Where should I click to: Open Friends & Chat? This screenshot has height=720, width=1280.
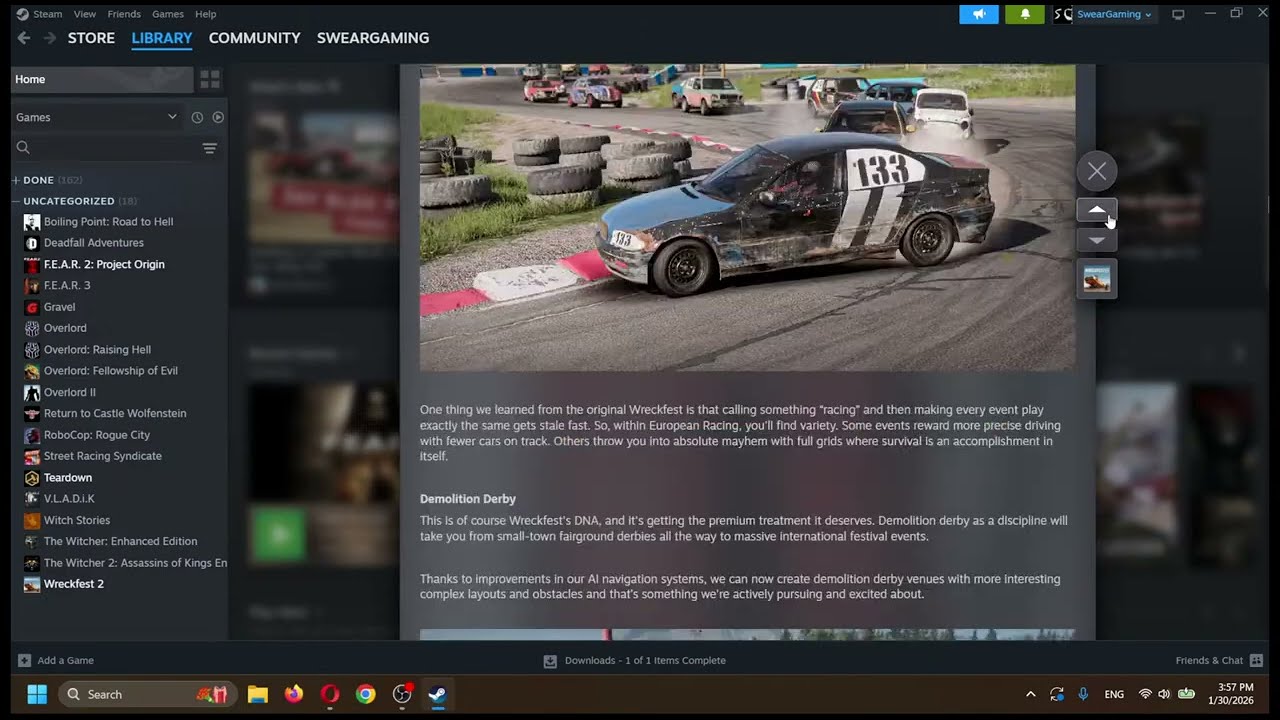point(1219,660)
